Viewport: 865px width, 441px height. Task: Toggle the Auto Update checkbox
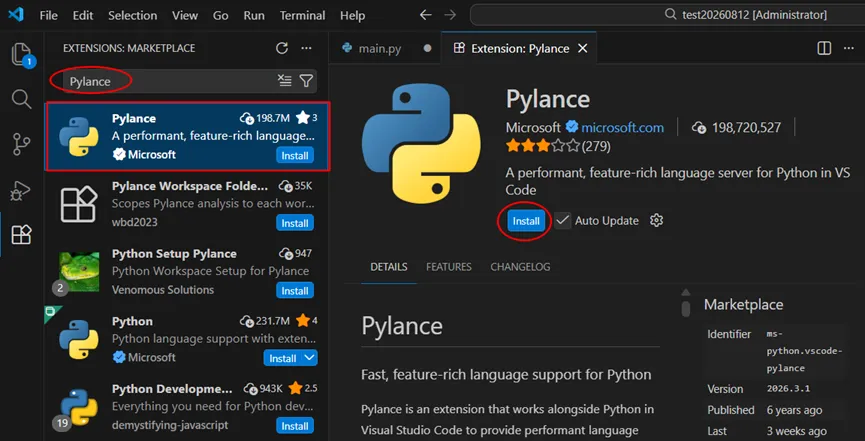[563, 220]
